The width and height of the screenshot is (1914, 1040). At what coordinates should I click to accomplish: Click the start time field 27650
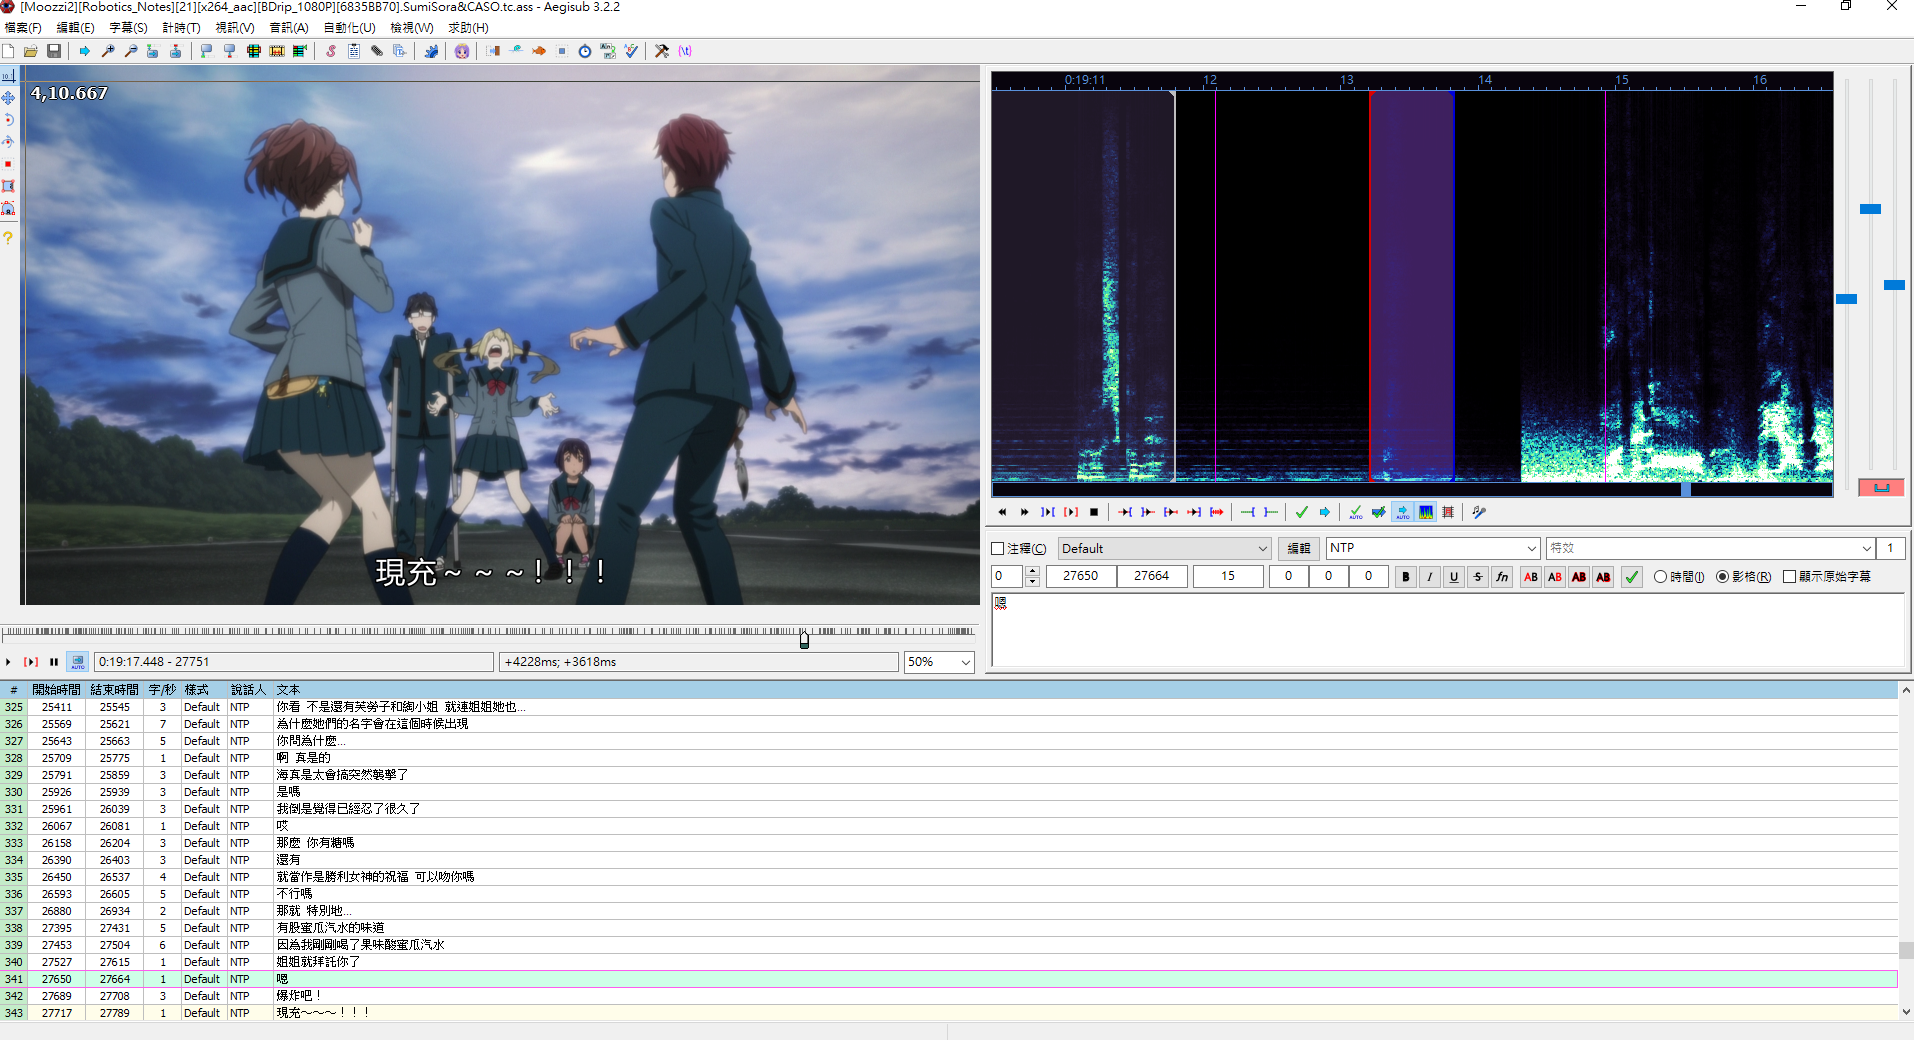coord(1081,576)
